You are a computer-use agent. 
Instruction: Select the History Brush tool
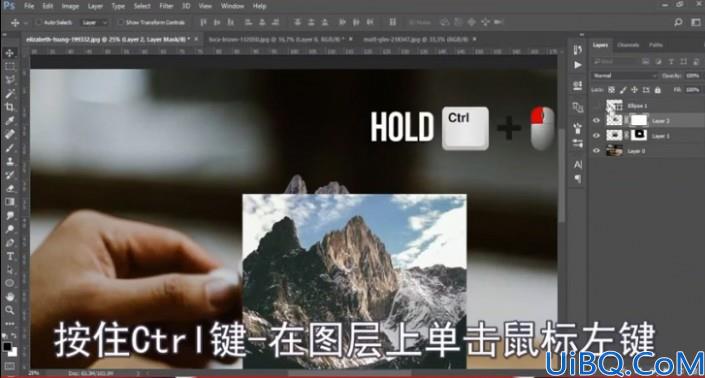(x=9, y=174)
